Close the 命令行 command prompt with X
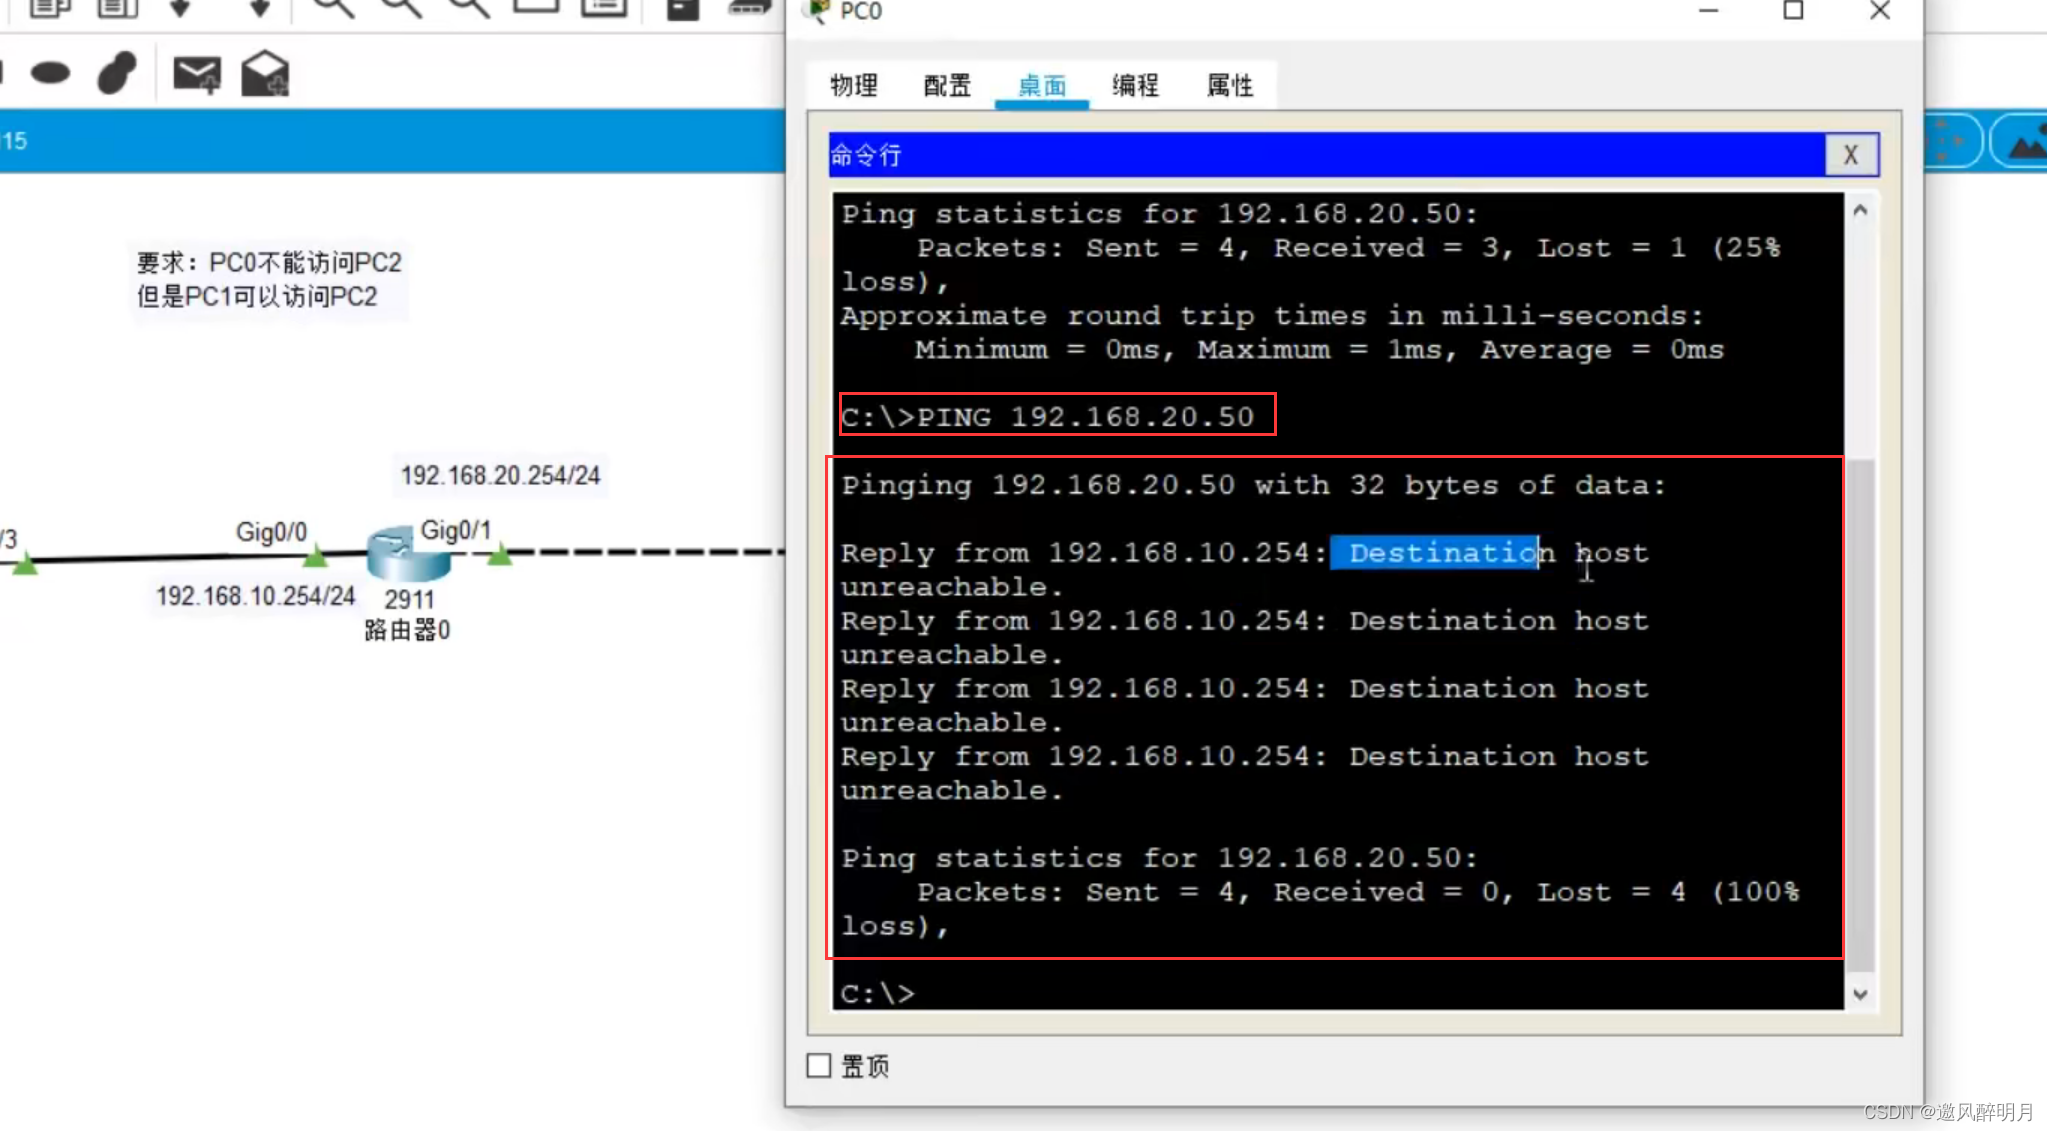Image resolution: width=2047 pixels, height=1131 pixels. 1851,155
